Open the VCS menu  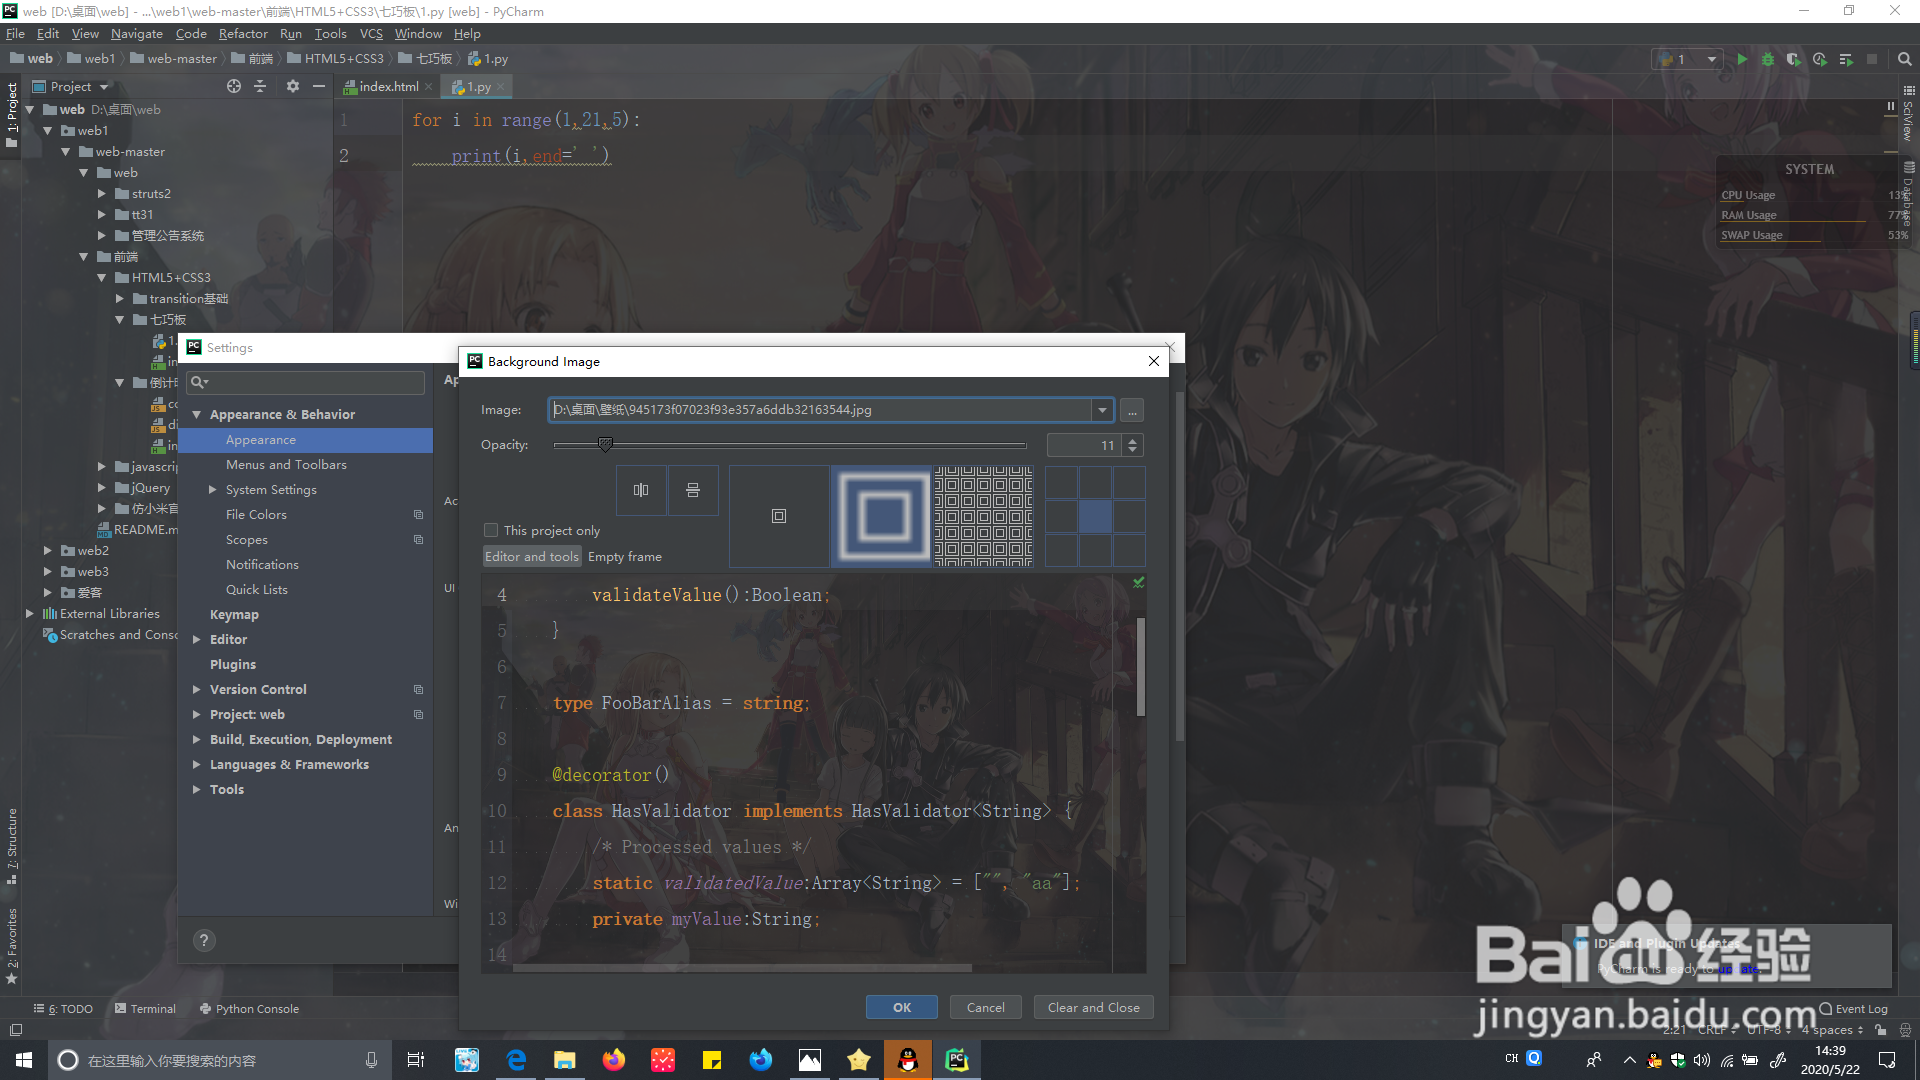[x=371, y=34]
